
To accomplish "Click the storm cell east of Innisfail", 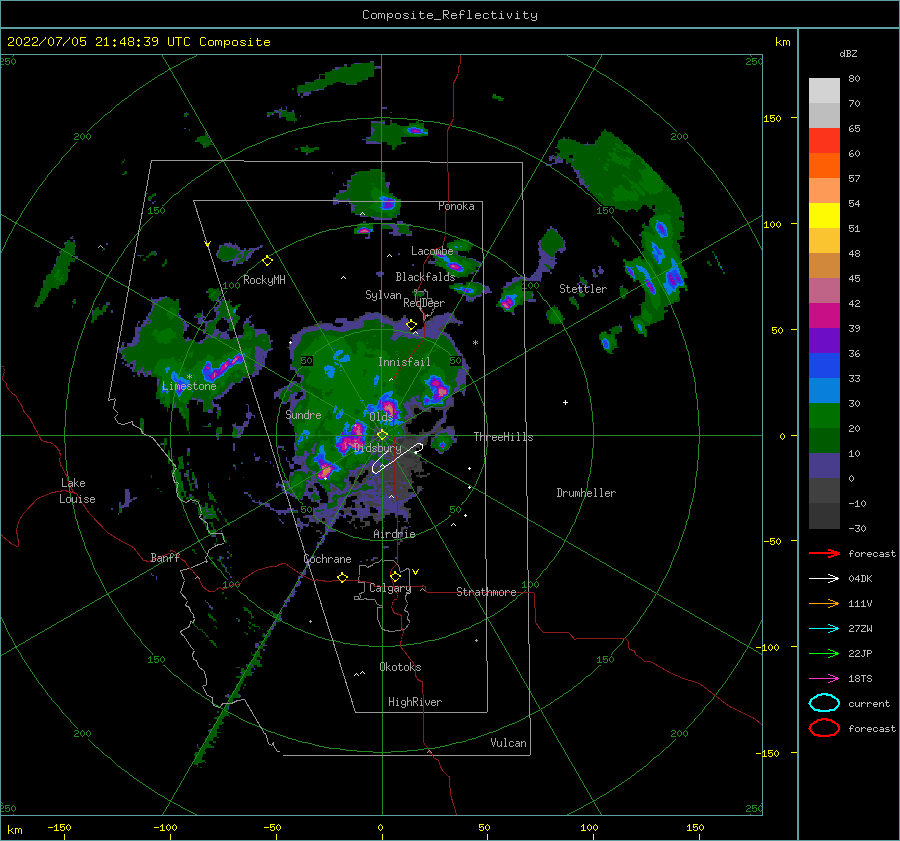I will (x=436, y=388).
